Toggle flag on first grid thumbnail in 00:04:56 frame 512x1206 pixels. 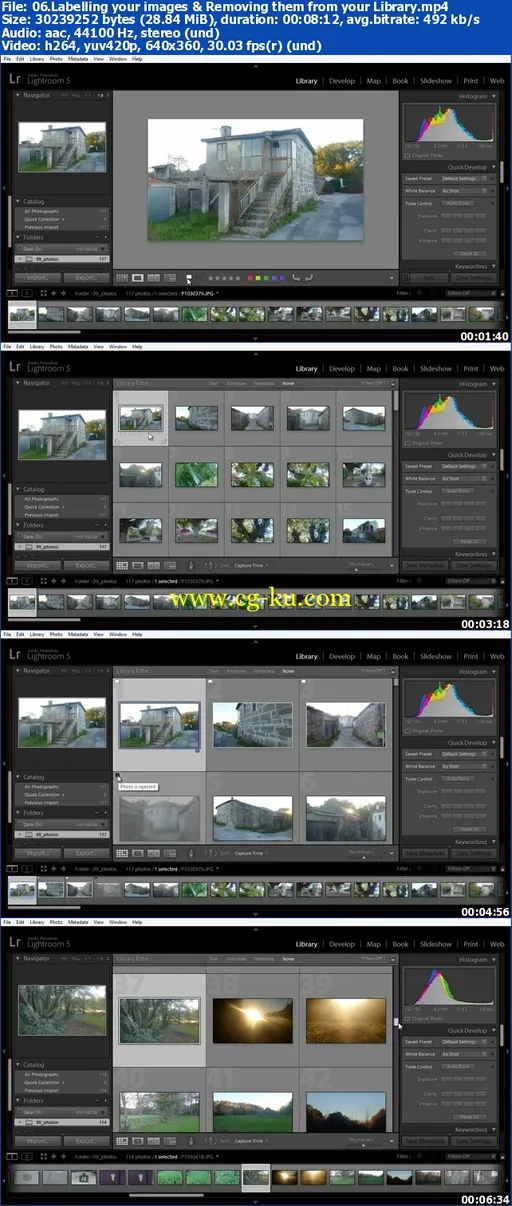coord(118,684)
